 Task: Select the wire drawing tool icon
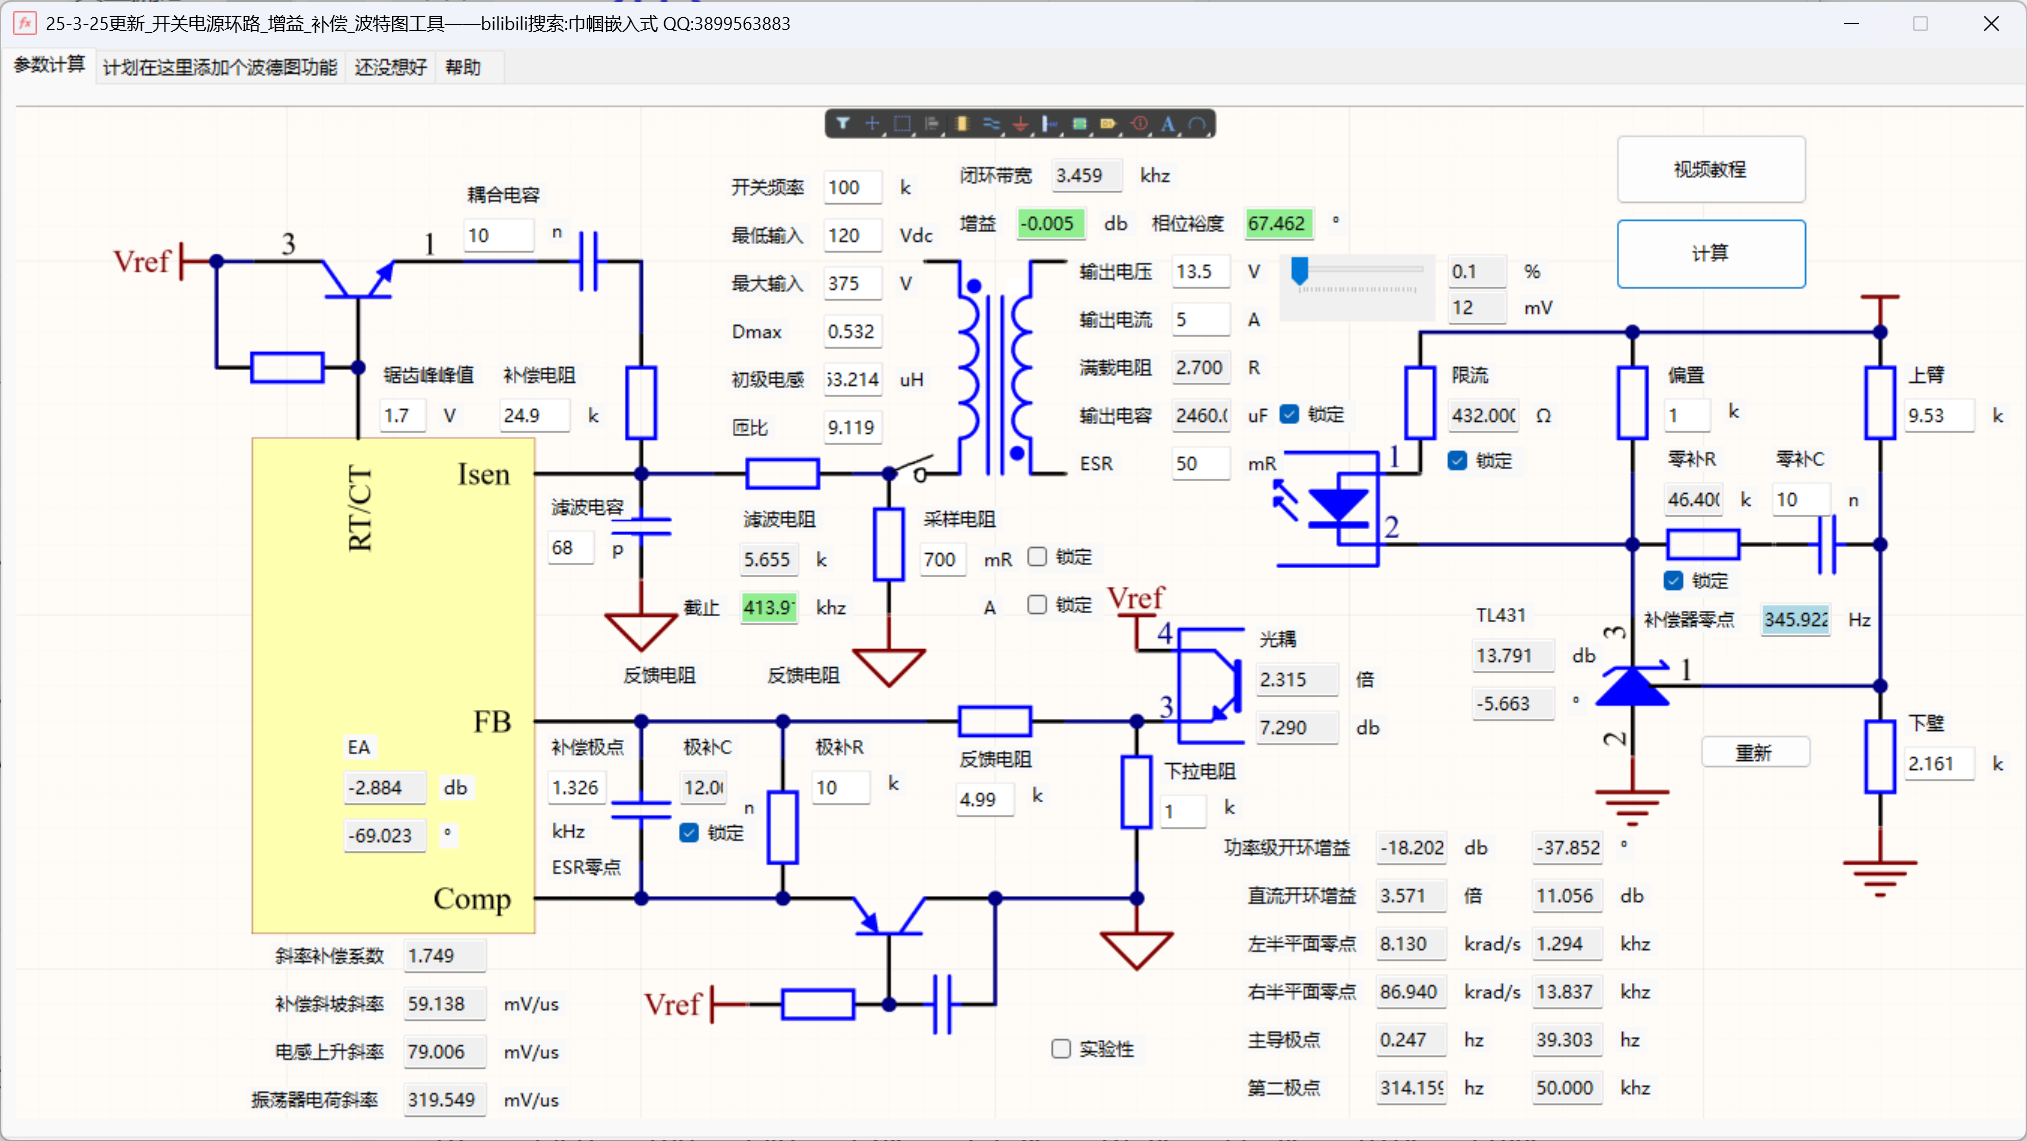(x=991, y=124)
